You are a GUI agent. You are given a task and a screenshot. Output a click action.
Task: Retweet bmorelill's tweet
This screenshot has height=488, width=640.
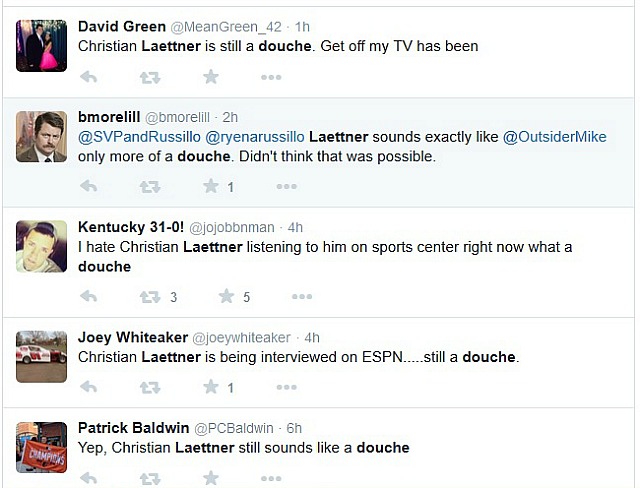coord(150,186)
